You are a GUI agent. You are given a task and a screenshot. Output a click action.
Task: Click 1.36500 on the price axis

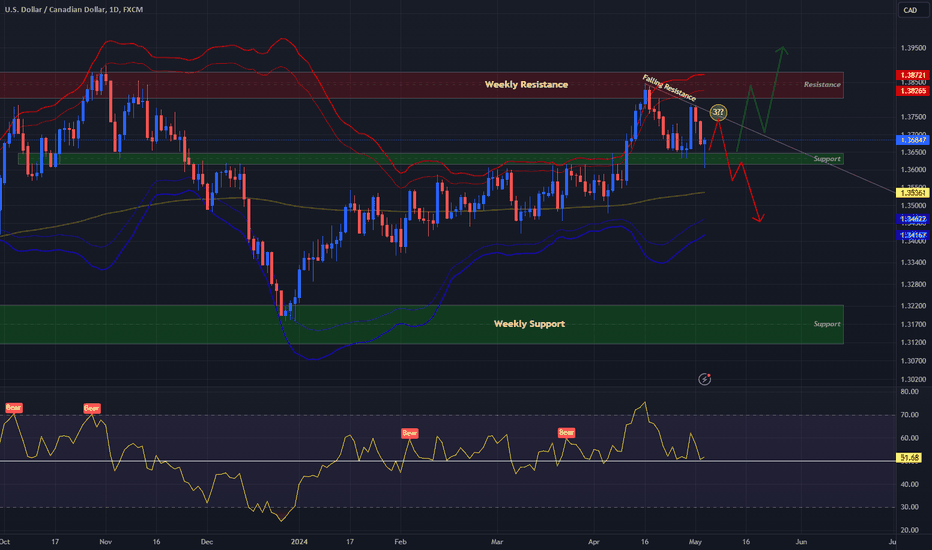point(913,152)
